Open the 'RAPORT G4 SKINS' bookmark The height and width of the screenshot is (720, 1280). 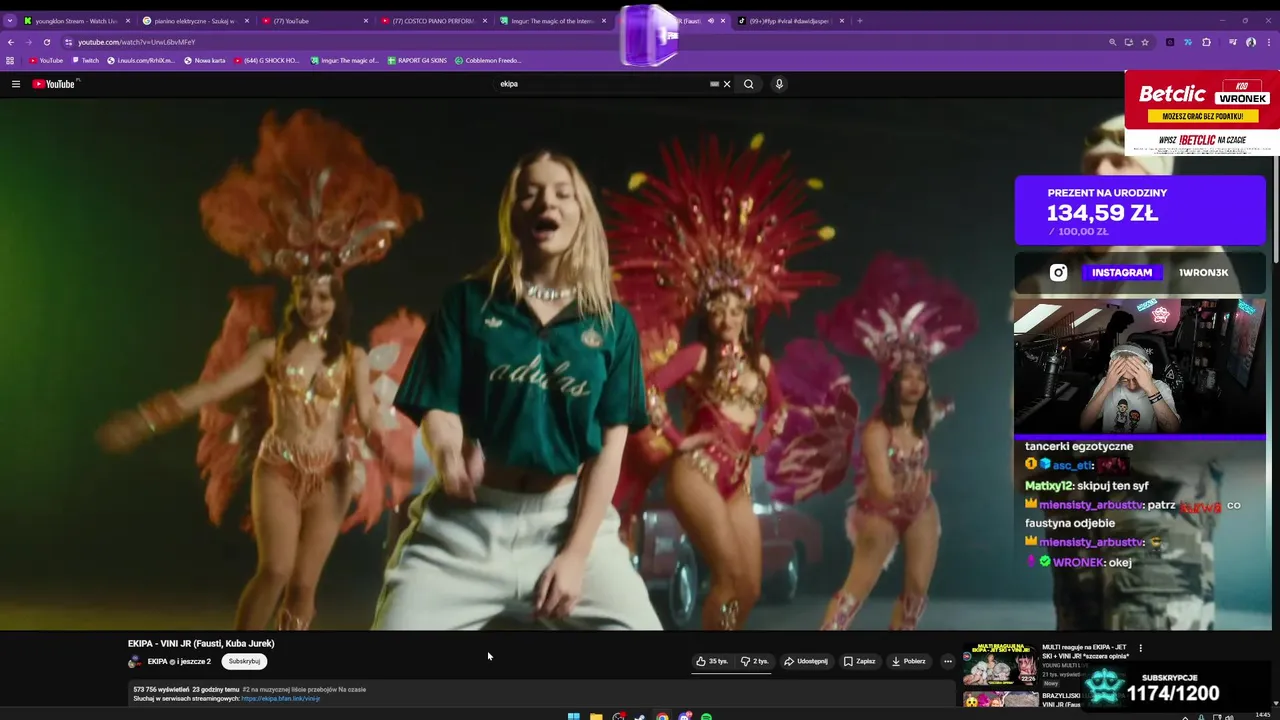point(417,60)
